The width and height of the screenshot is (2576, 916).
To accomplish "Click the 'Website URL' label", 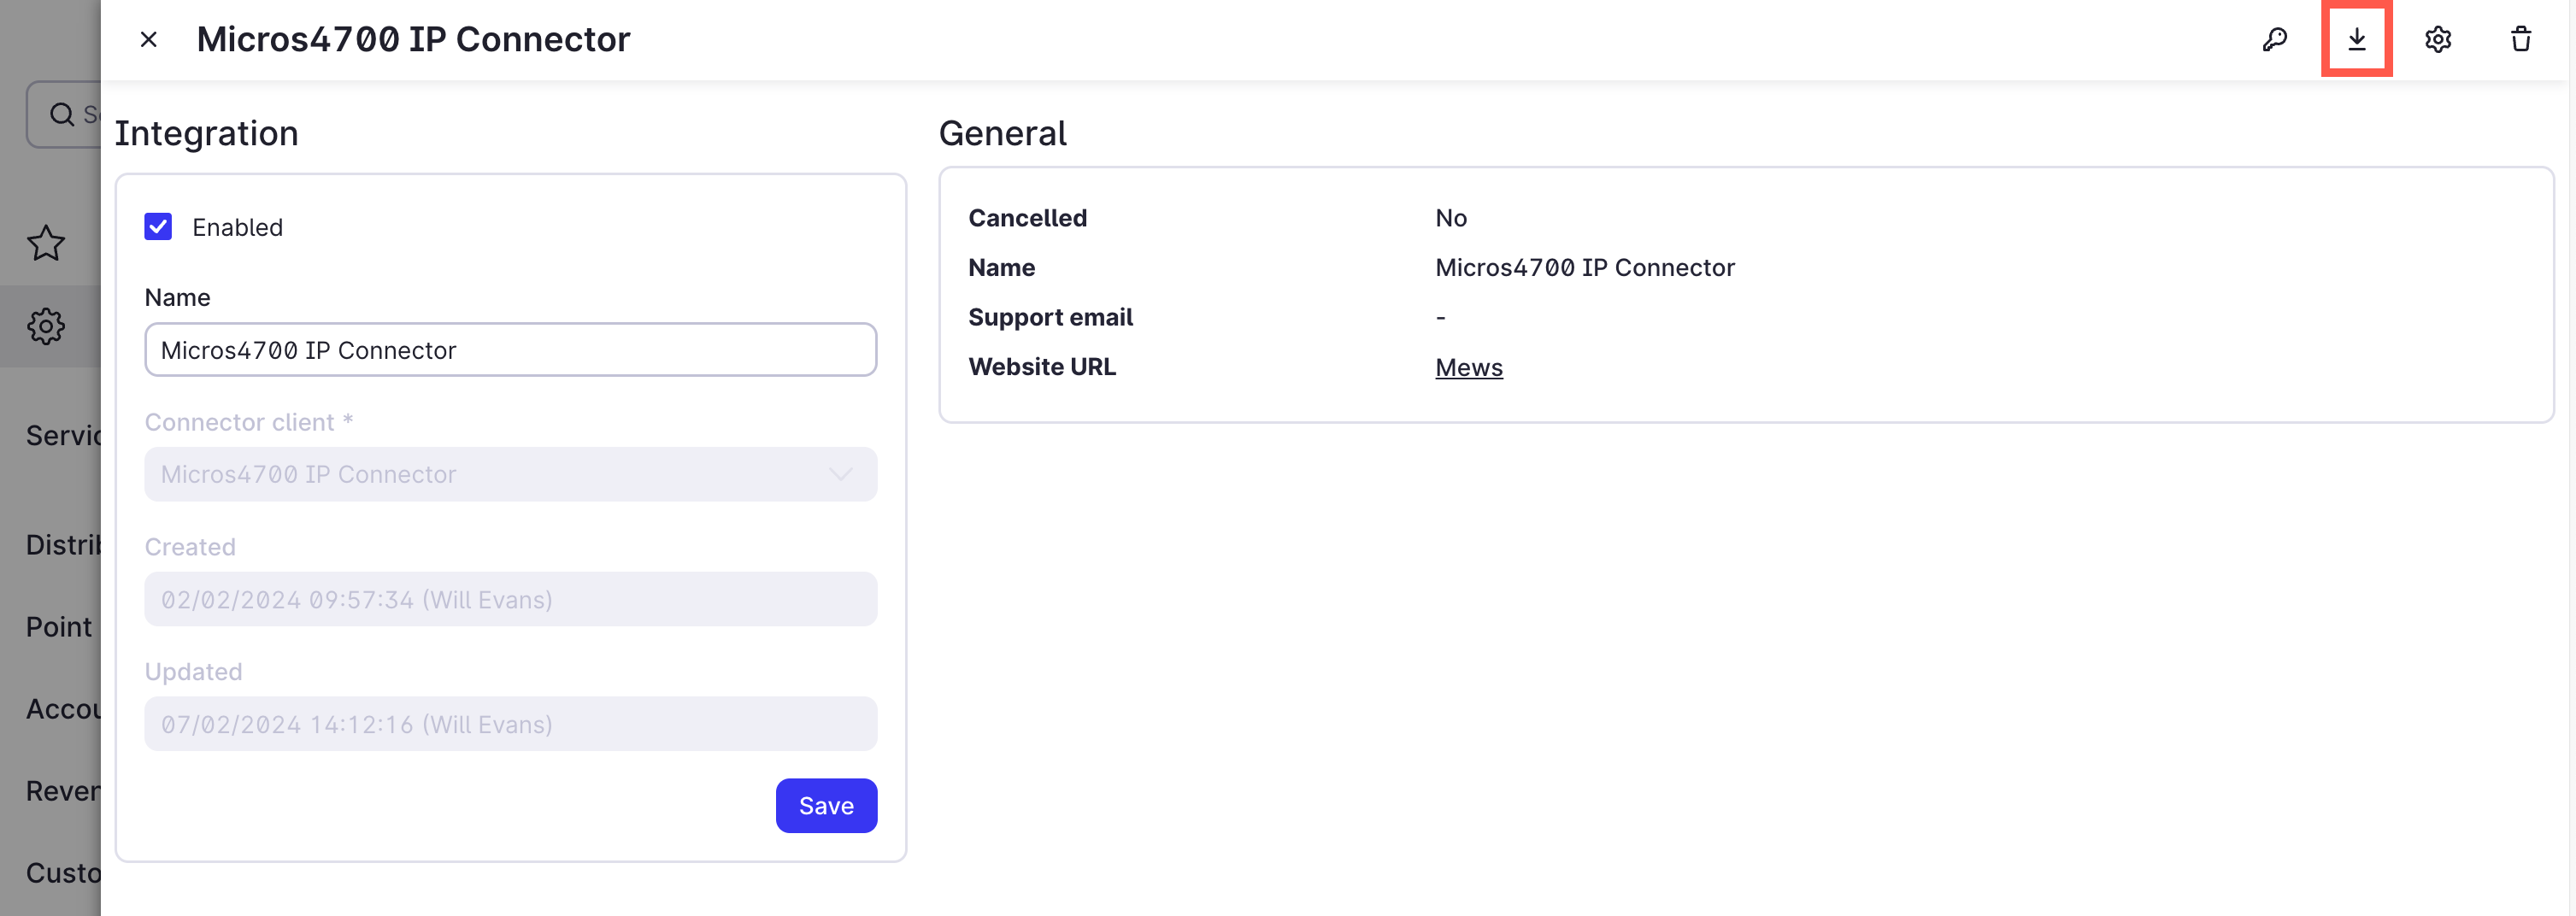I will tap(1042, 367).
